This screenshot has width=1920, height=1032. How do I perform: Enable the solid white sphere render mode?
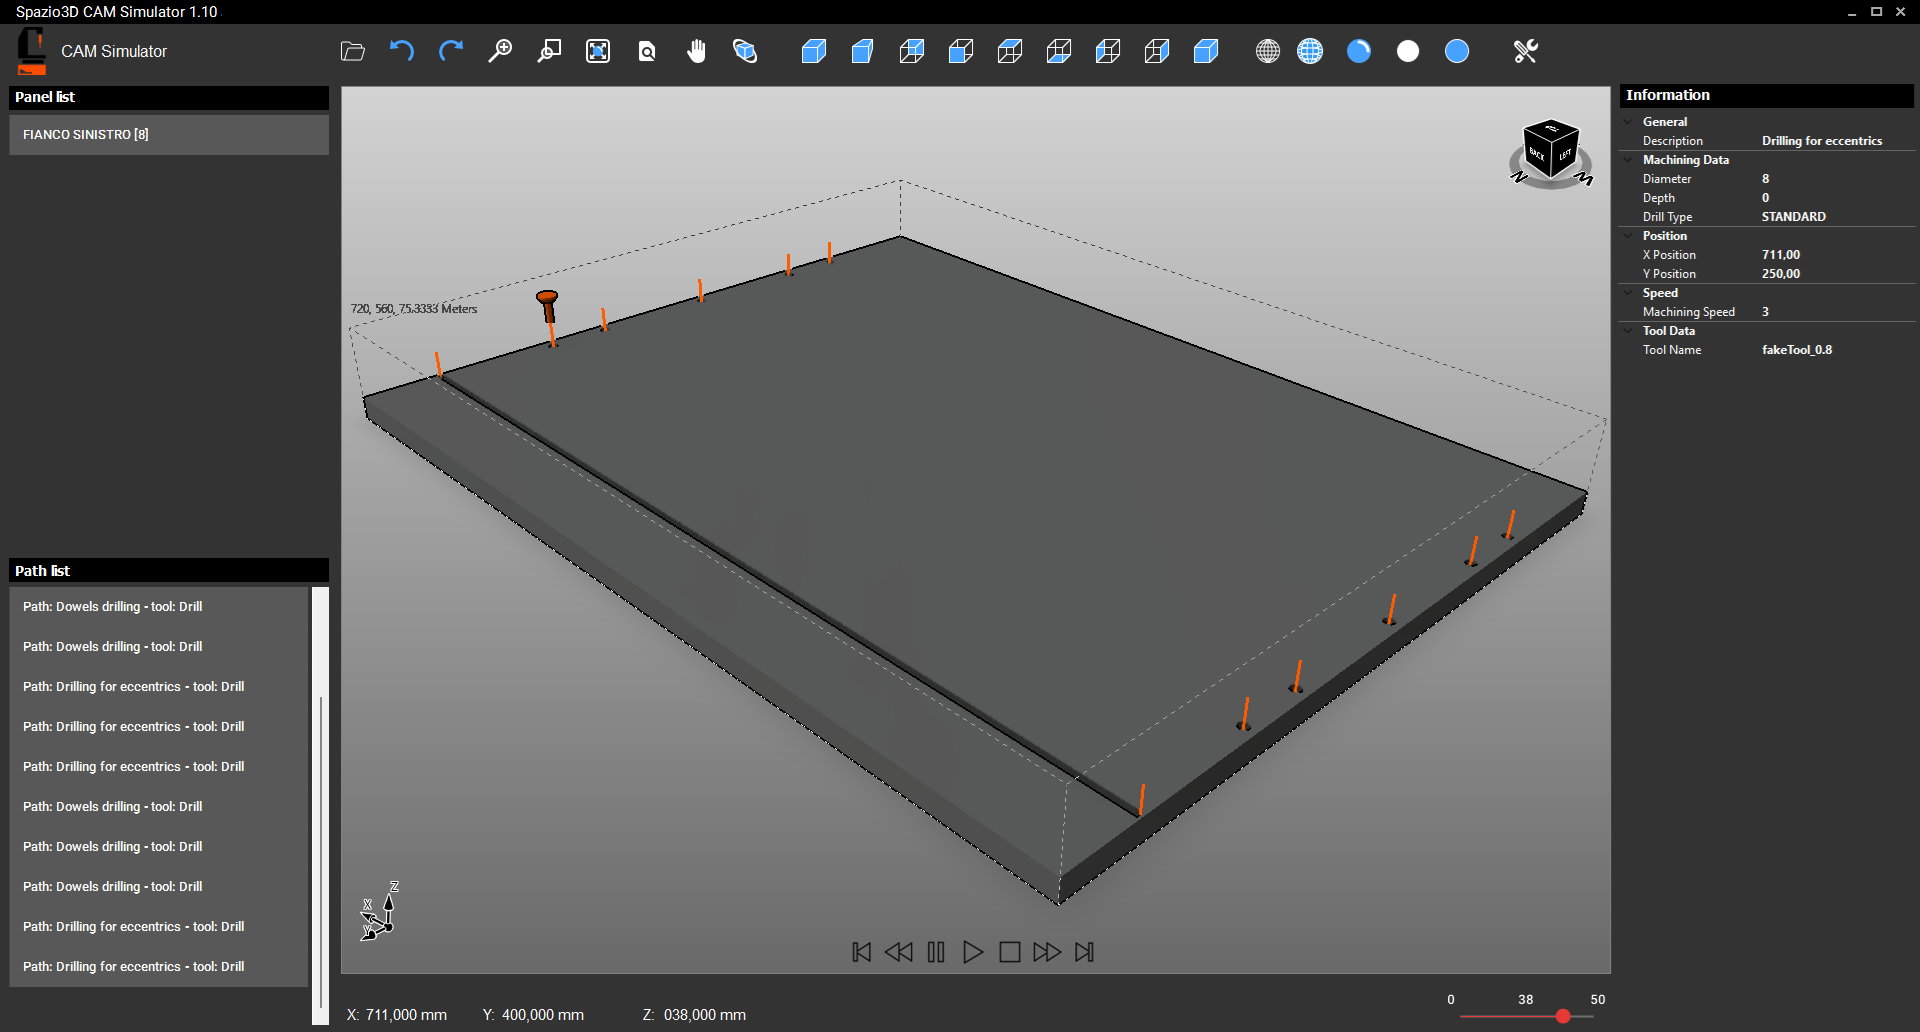(x=1407, y=51)
